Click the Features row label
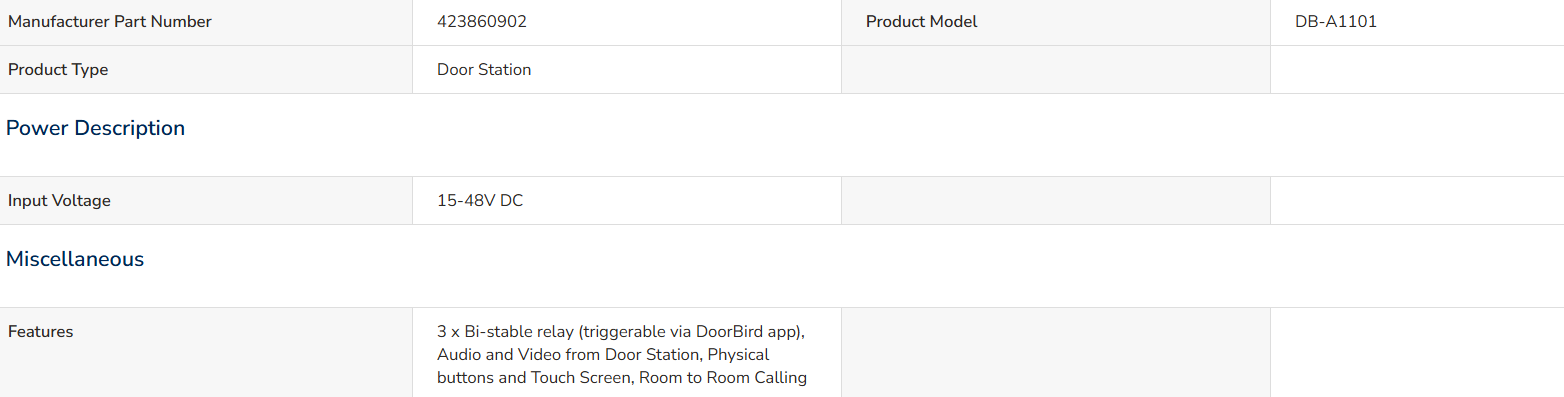1564x397 pixels. click(41, 331)
